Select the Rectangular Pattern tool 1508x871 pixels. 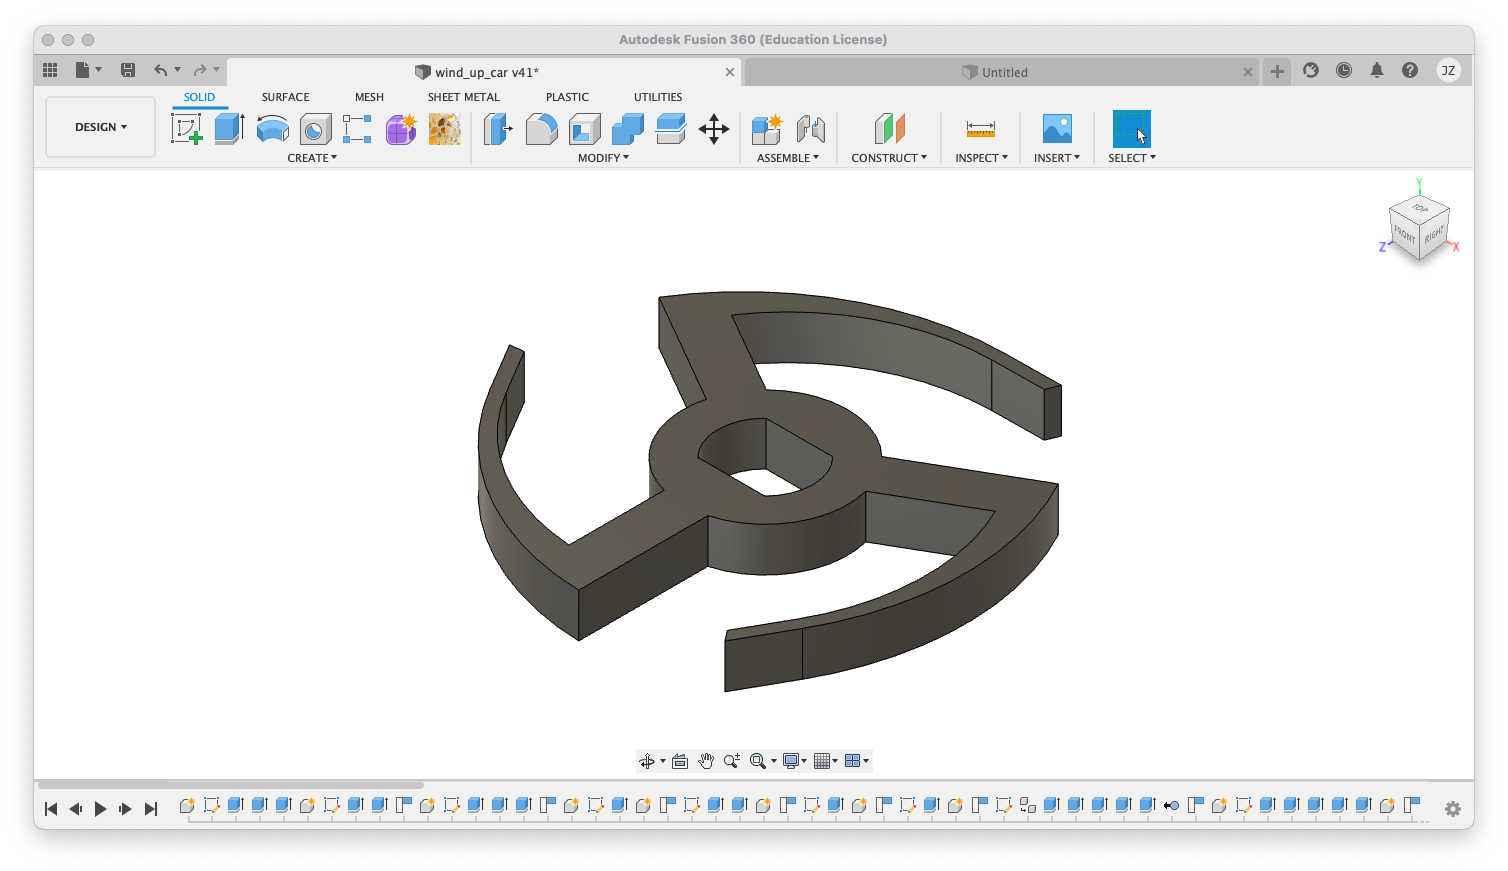[x=357, y=129]
